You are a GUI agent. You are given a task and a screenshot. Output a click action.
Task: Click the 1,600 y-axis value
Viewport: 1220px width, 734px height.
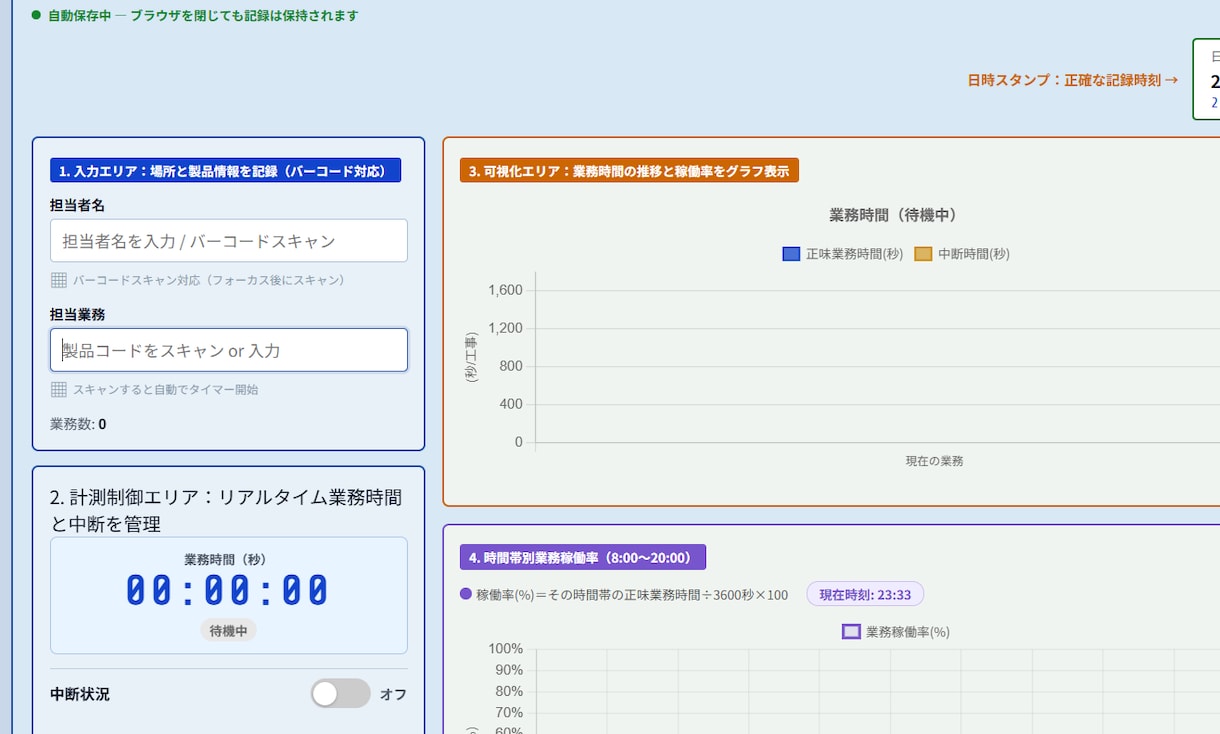click(505, 290)
